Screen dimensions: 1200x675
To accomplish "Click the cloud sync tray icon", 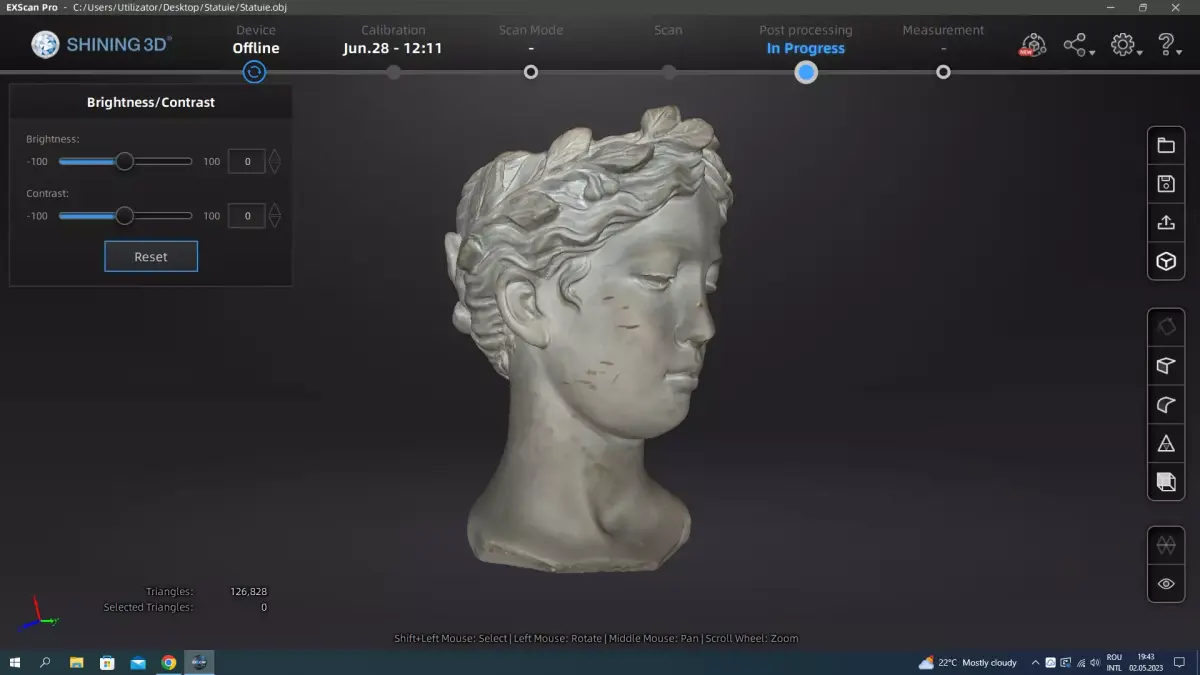I will (x=1050, y=662).
